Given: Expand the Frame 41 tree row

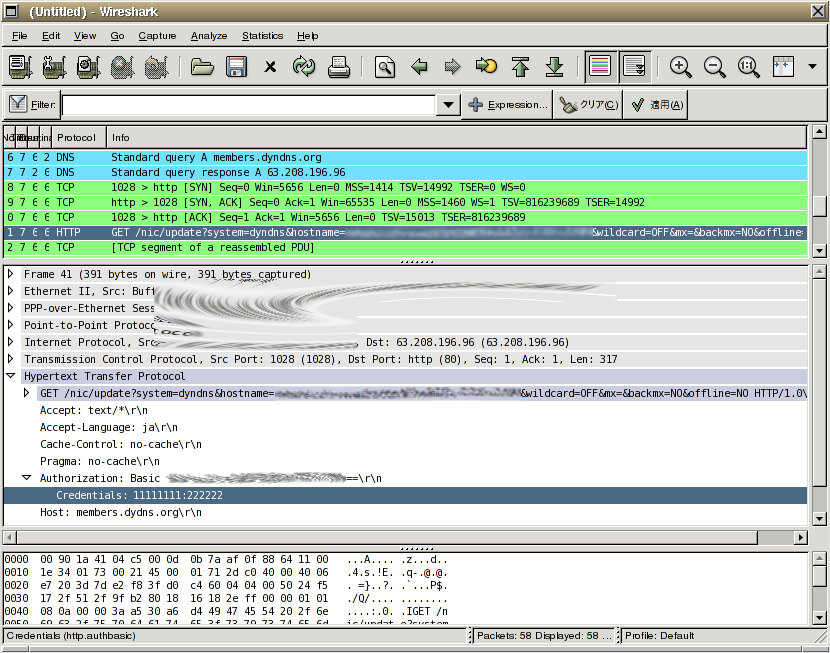Looking at the screenshot, I should (x=10, y=274).
